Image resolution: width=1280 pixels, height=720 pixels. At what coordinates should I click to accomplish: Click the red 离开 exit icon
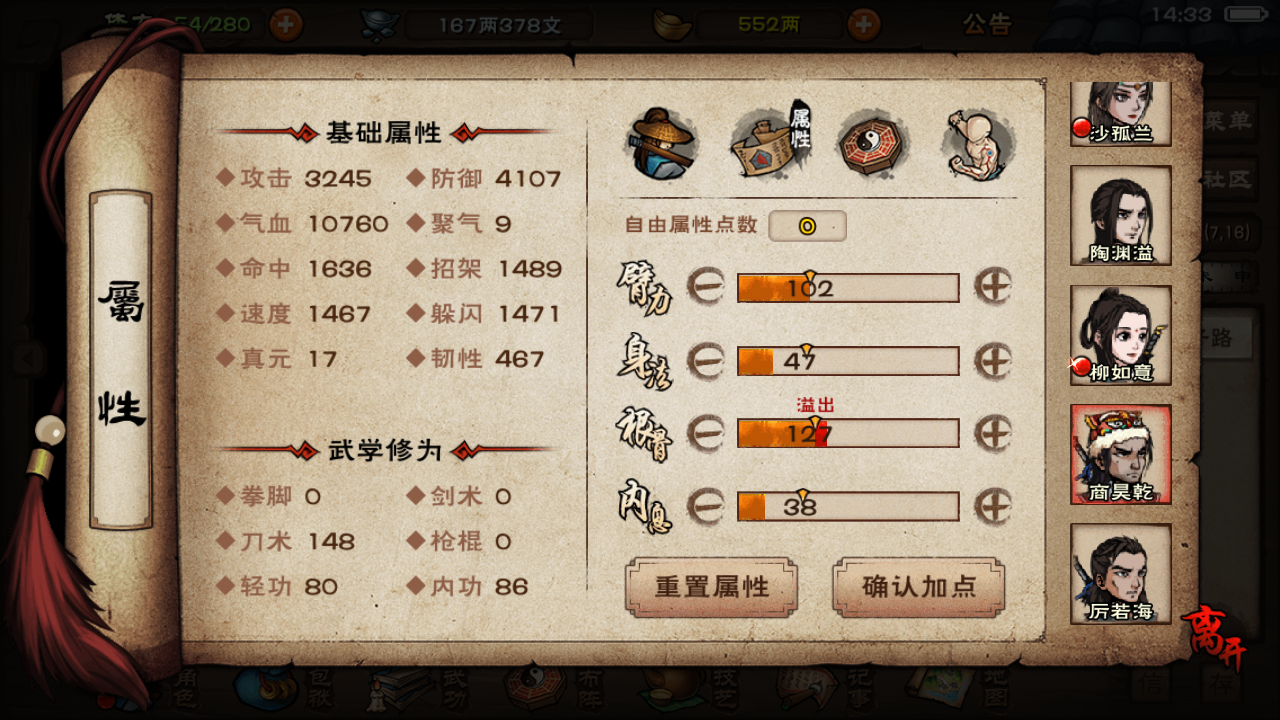point(1213,633)
